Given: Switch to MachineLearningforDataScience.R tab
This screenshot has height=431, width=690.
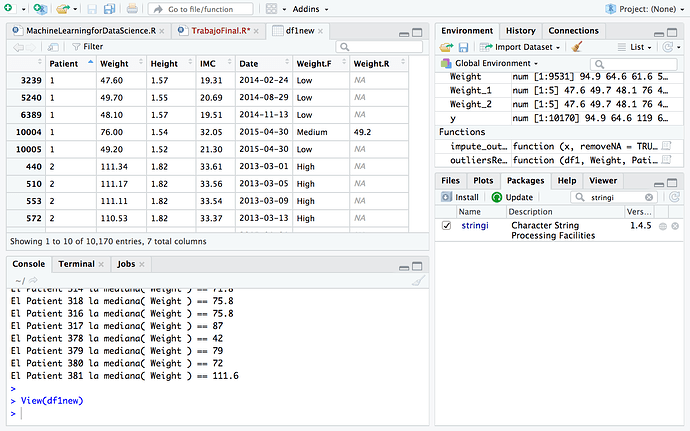Looking at the screenshot, I should [91, 31].
